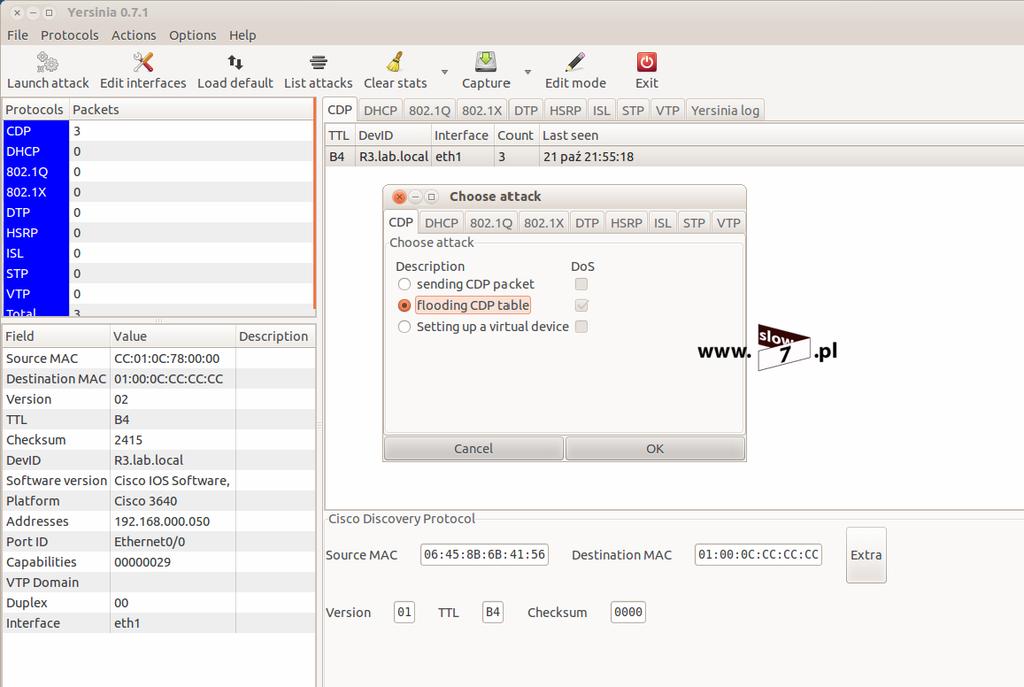Click the red Exit power icon

[x=647, y=62]
